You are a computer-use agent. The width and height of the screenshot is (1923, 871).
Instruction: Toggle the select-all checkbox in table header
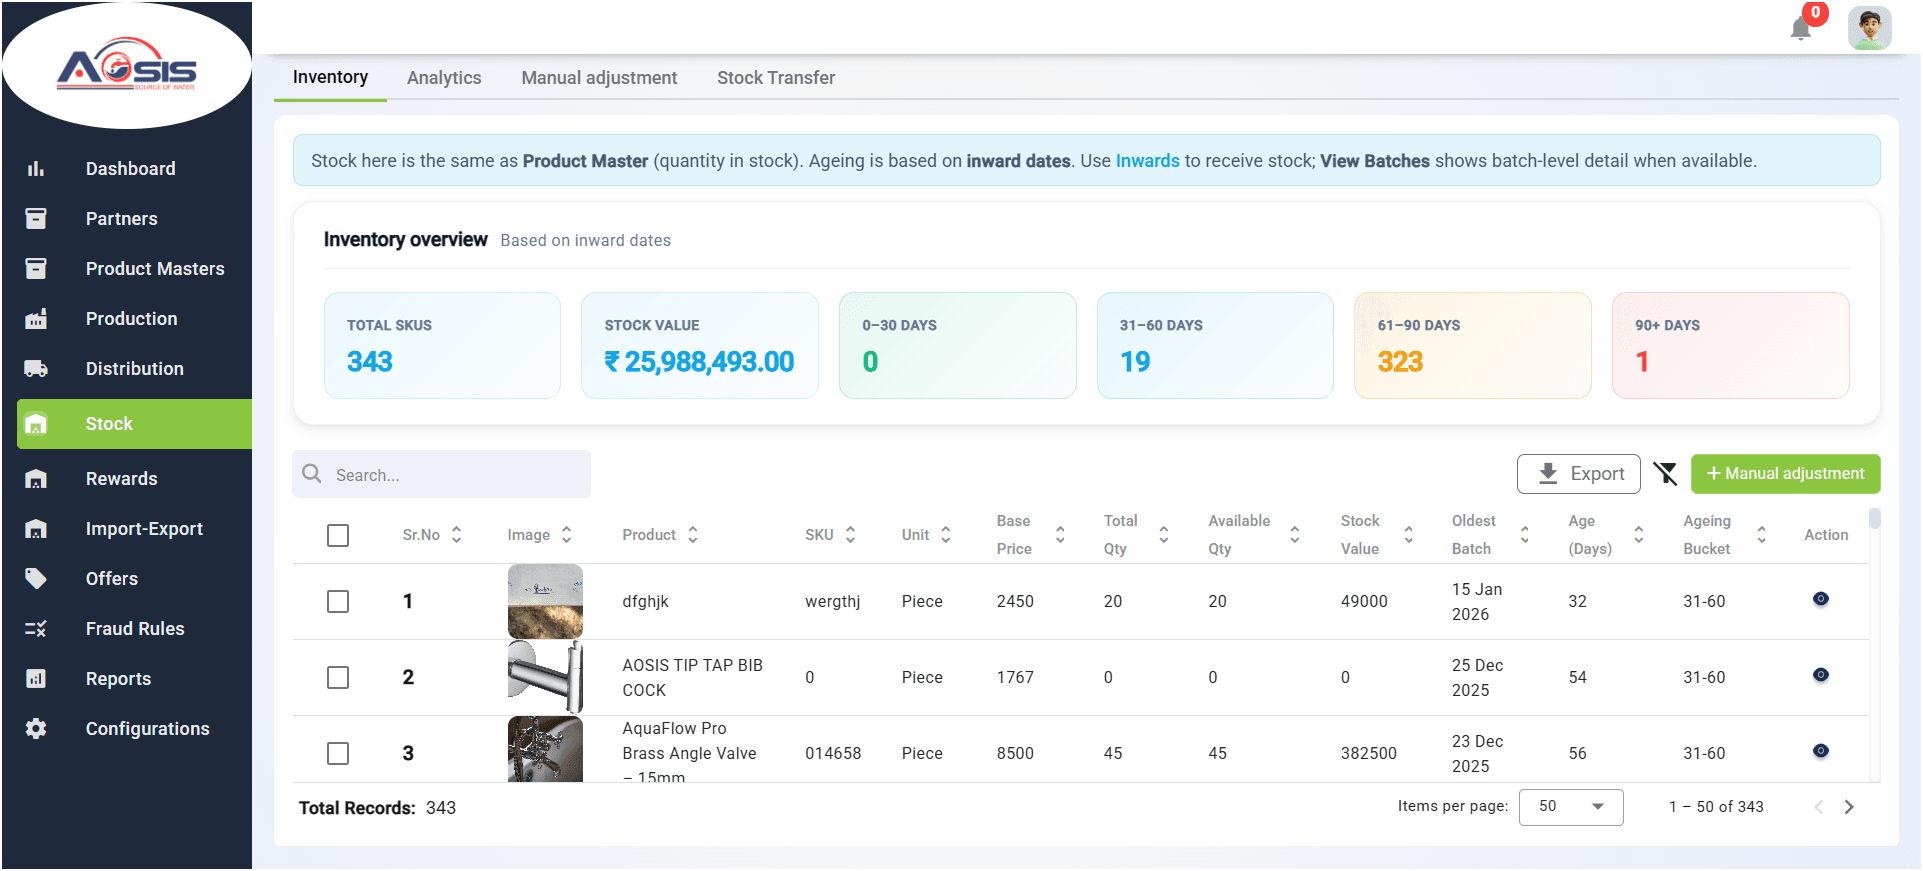point(338,536)
